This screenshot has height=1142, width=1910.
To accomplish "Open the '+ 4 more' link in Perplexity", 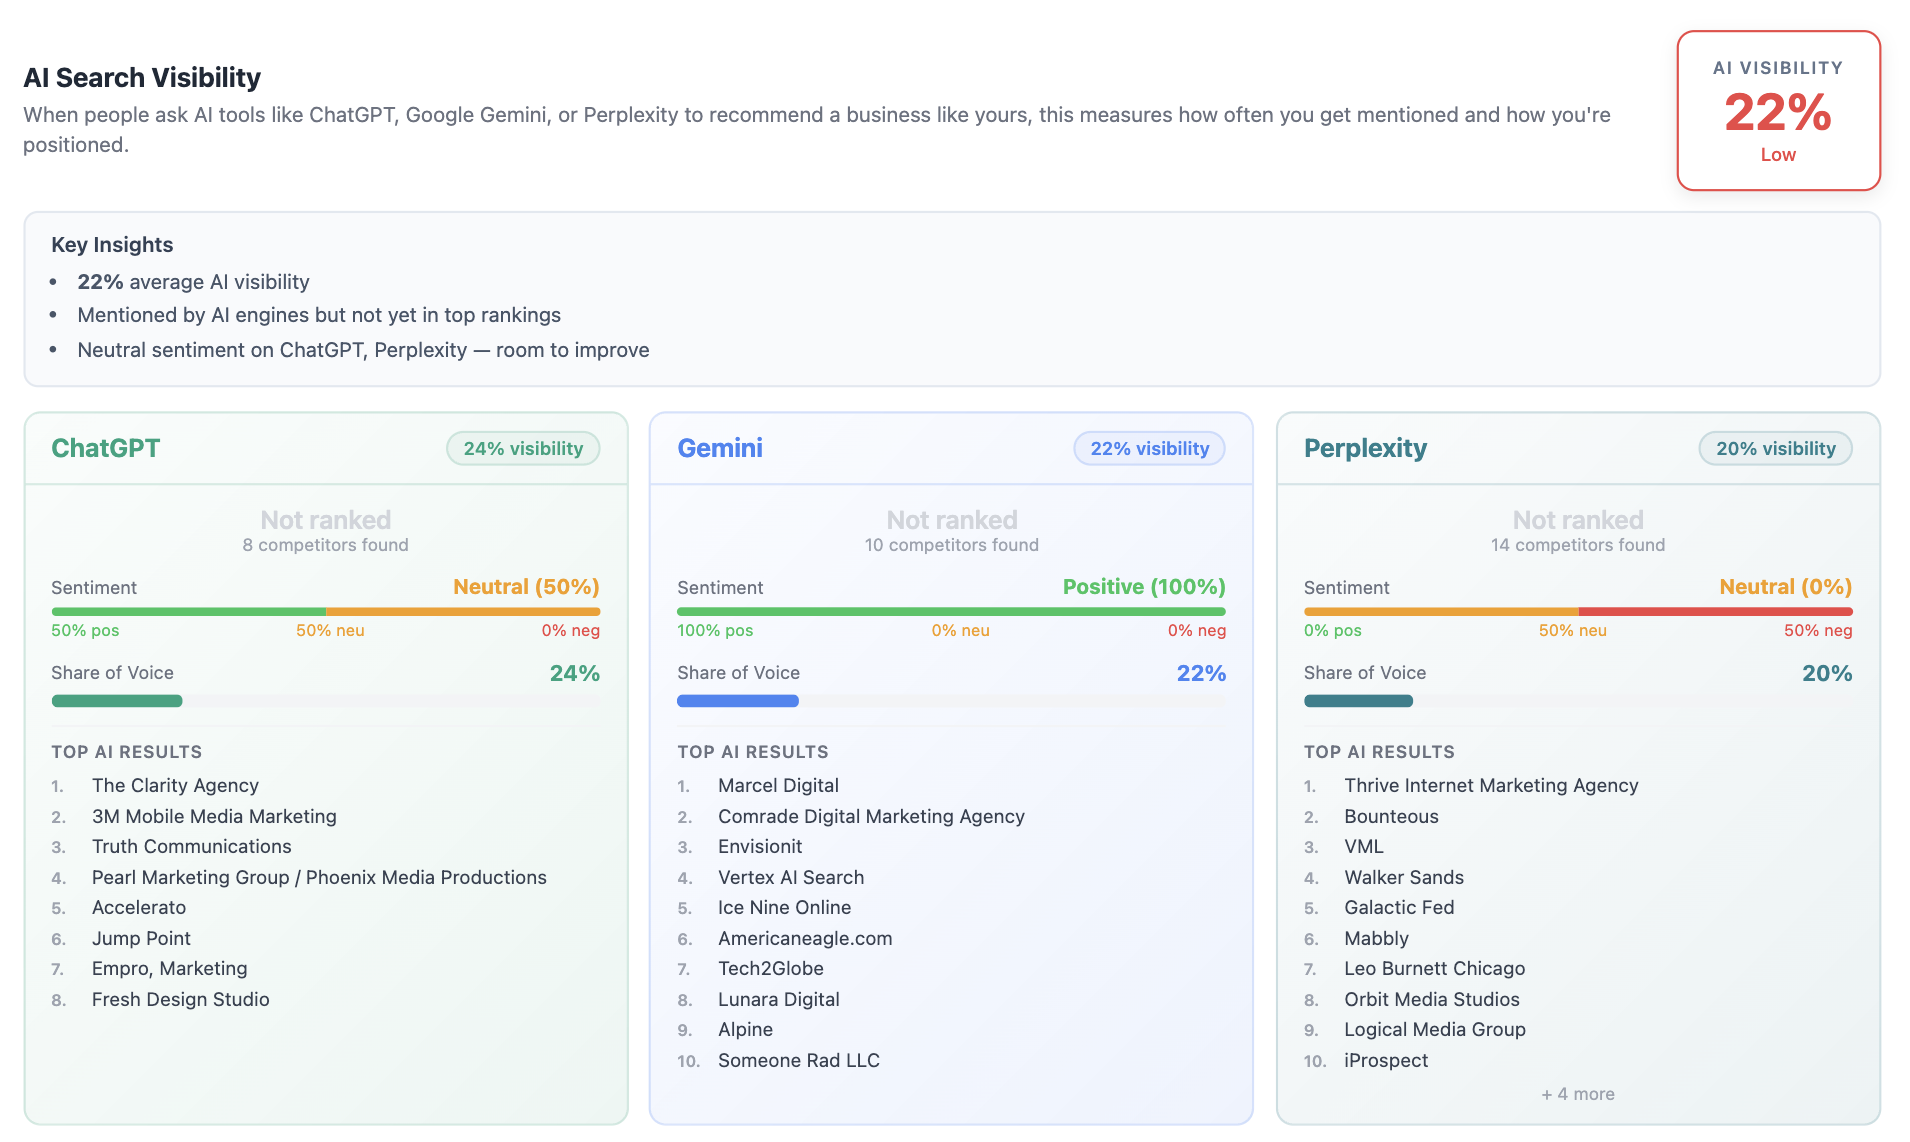I will pos(1578,1094).
